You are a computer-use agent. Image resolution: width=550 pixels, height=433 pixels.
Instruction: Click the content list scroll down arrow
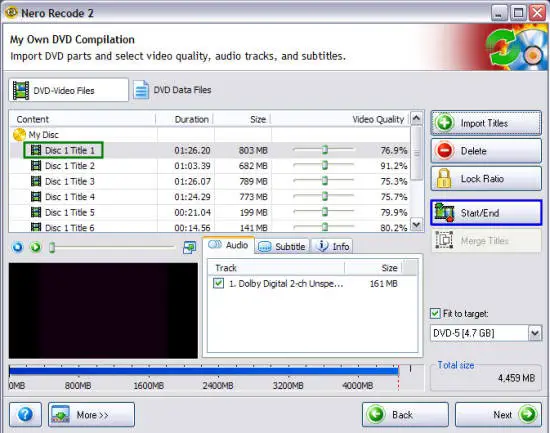coord(416,224)
